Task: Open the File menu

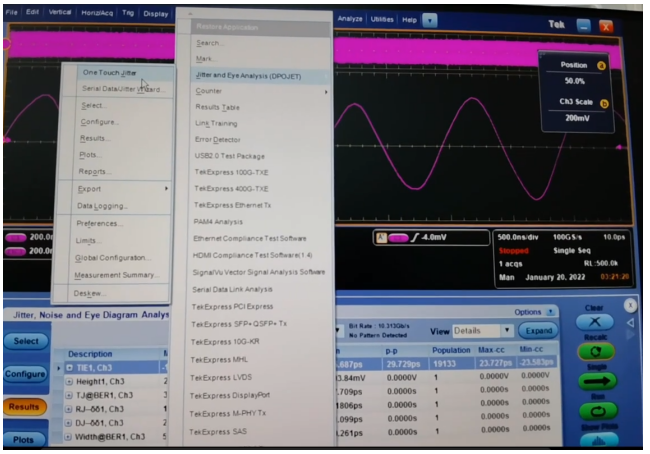Action: click(x=12, y=12)
